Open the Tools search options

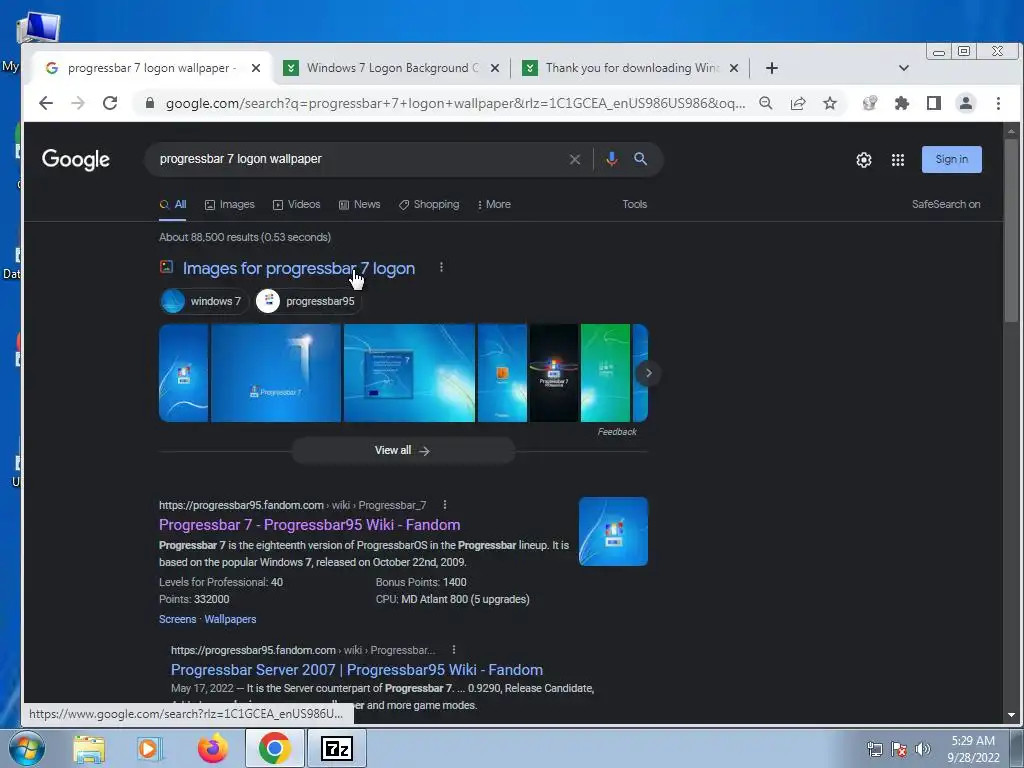point(634,204)
